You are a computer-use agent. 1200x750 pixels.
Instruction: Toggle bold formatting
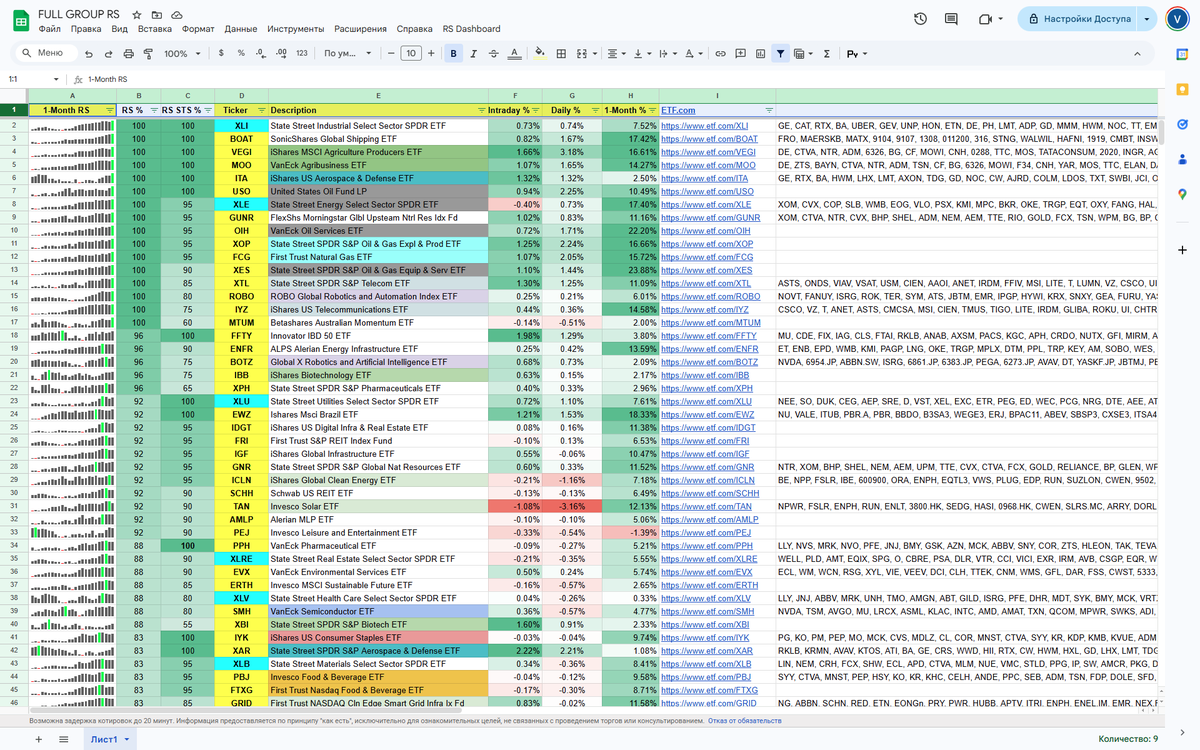coord(454,54)
